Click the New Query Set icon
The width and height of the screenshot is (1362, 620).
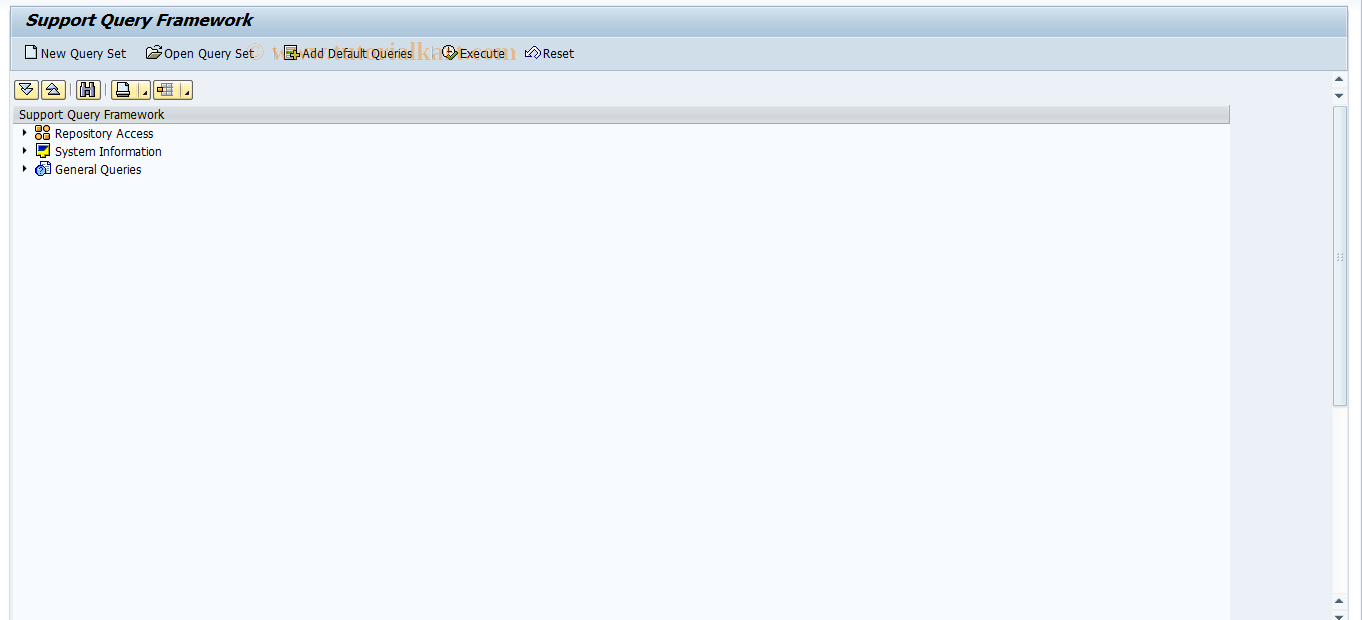[31, 53]
